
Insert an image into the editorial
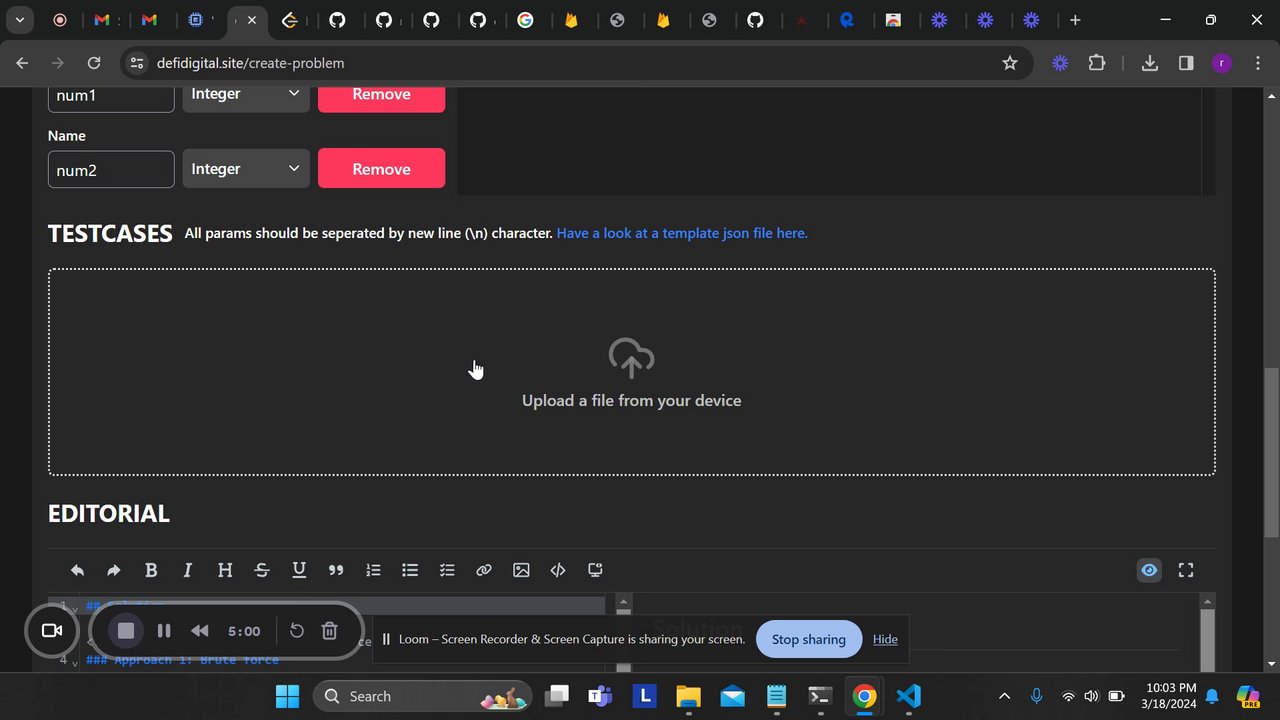tap(521, 570)
